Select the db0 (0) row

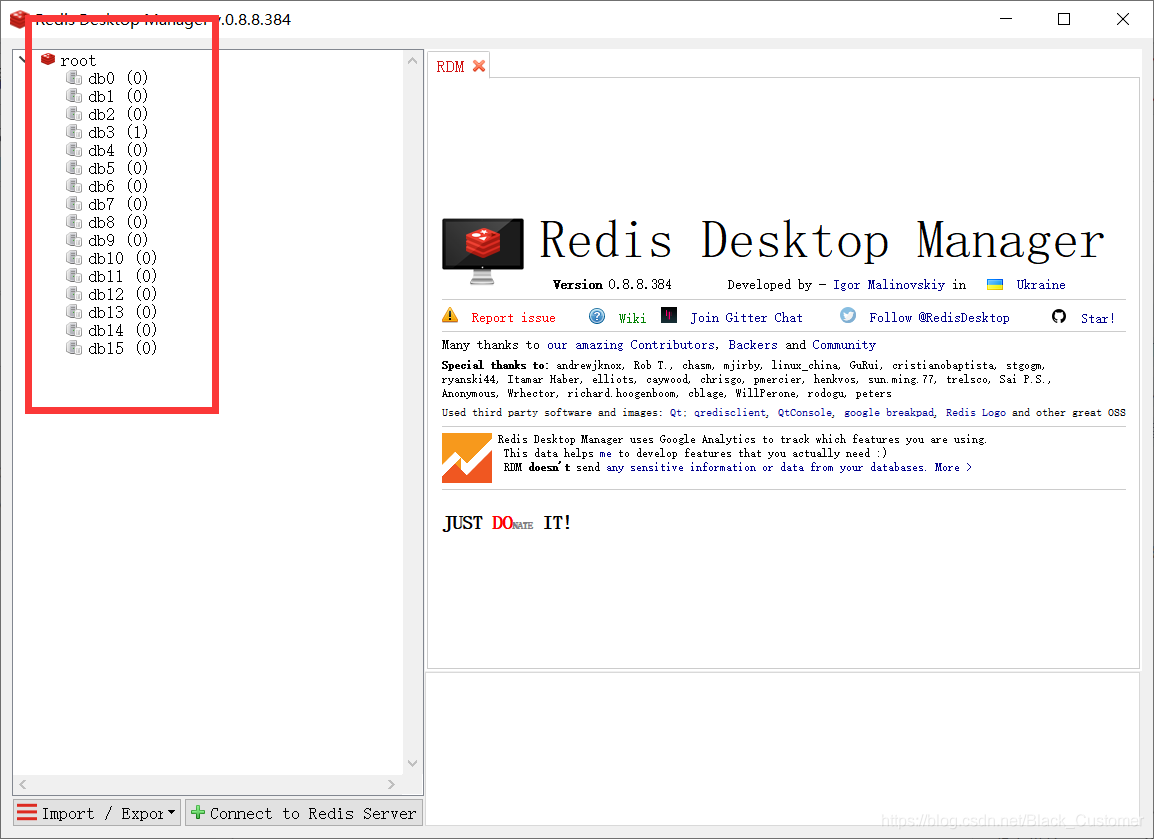(118, 78)
